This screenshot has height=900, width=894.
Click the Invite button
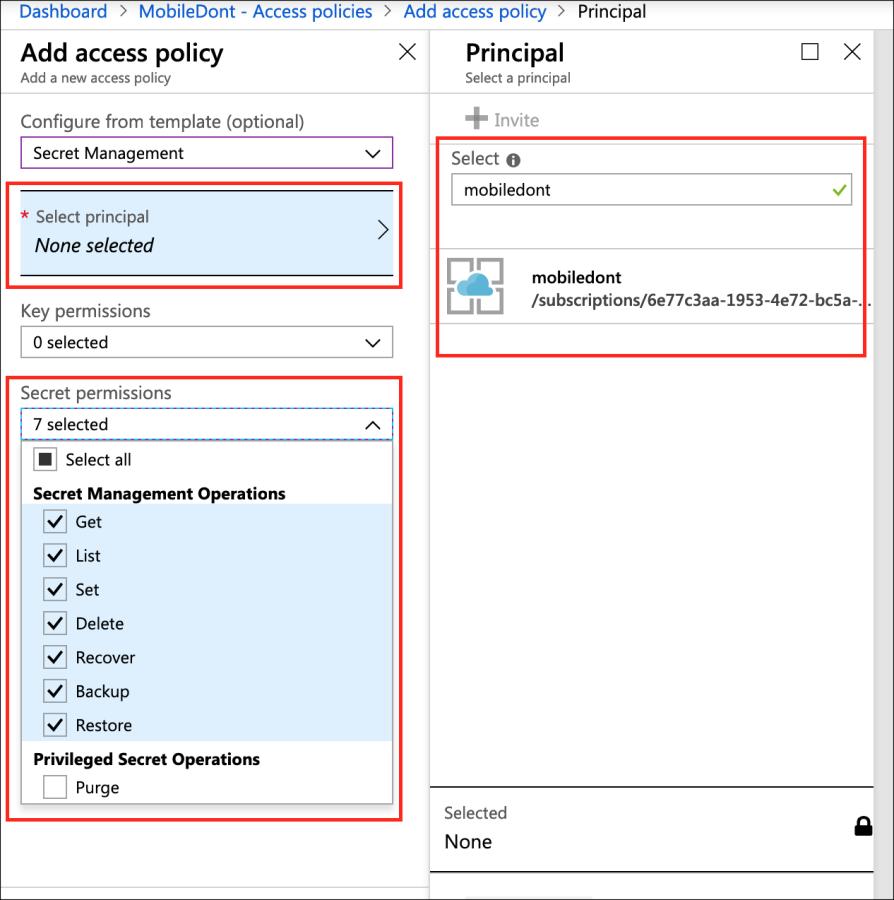coord(502,119)
